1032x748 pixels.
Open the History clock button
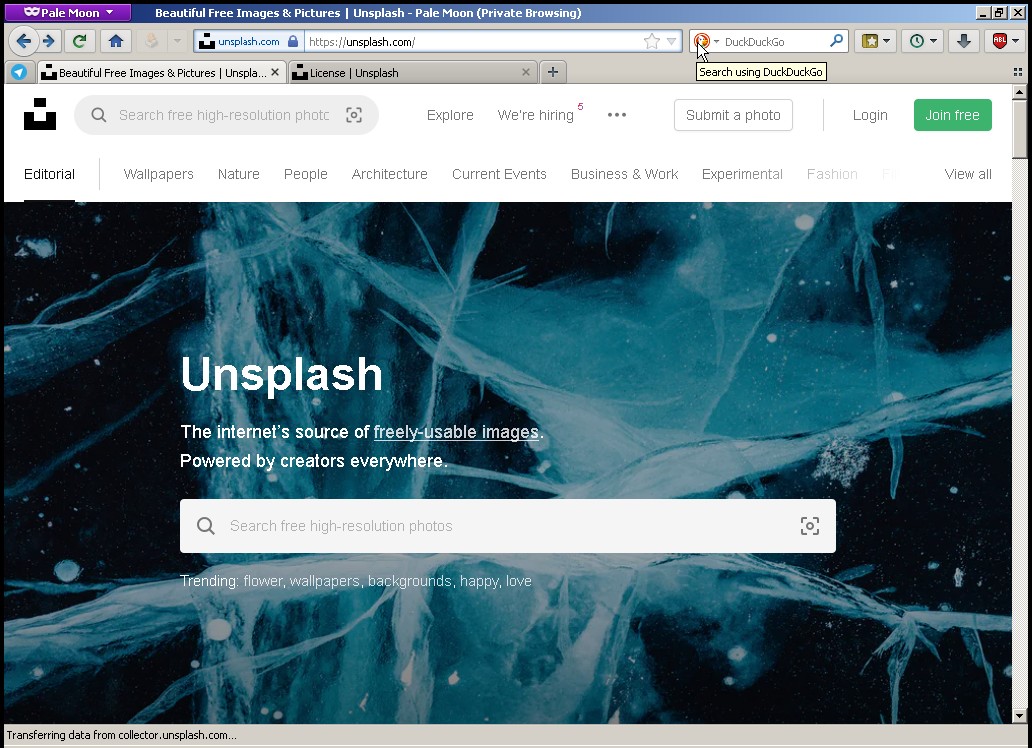[916, 41]
